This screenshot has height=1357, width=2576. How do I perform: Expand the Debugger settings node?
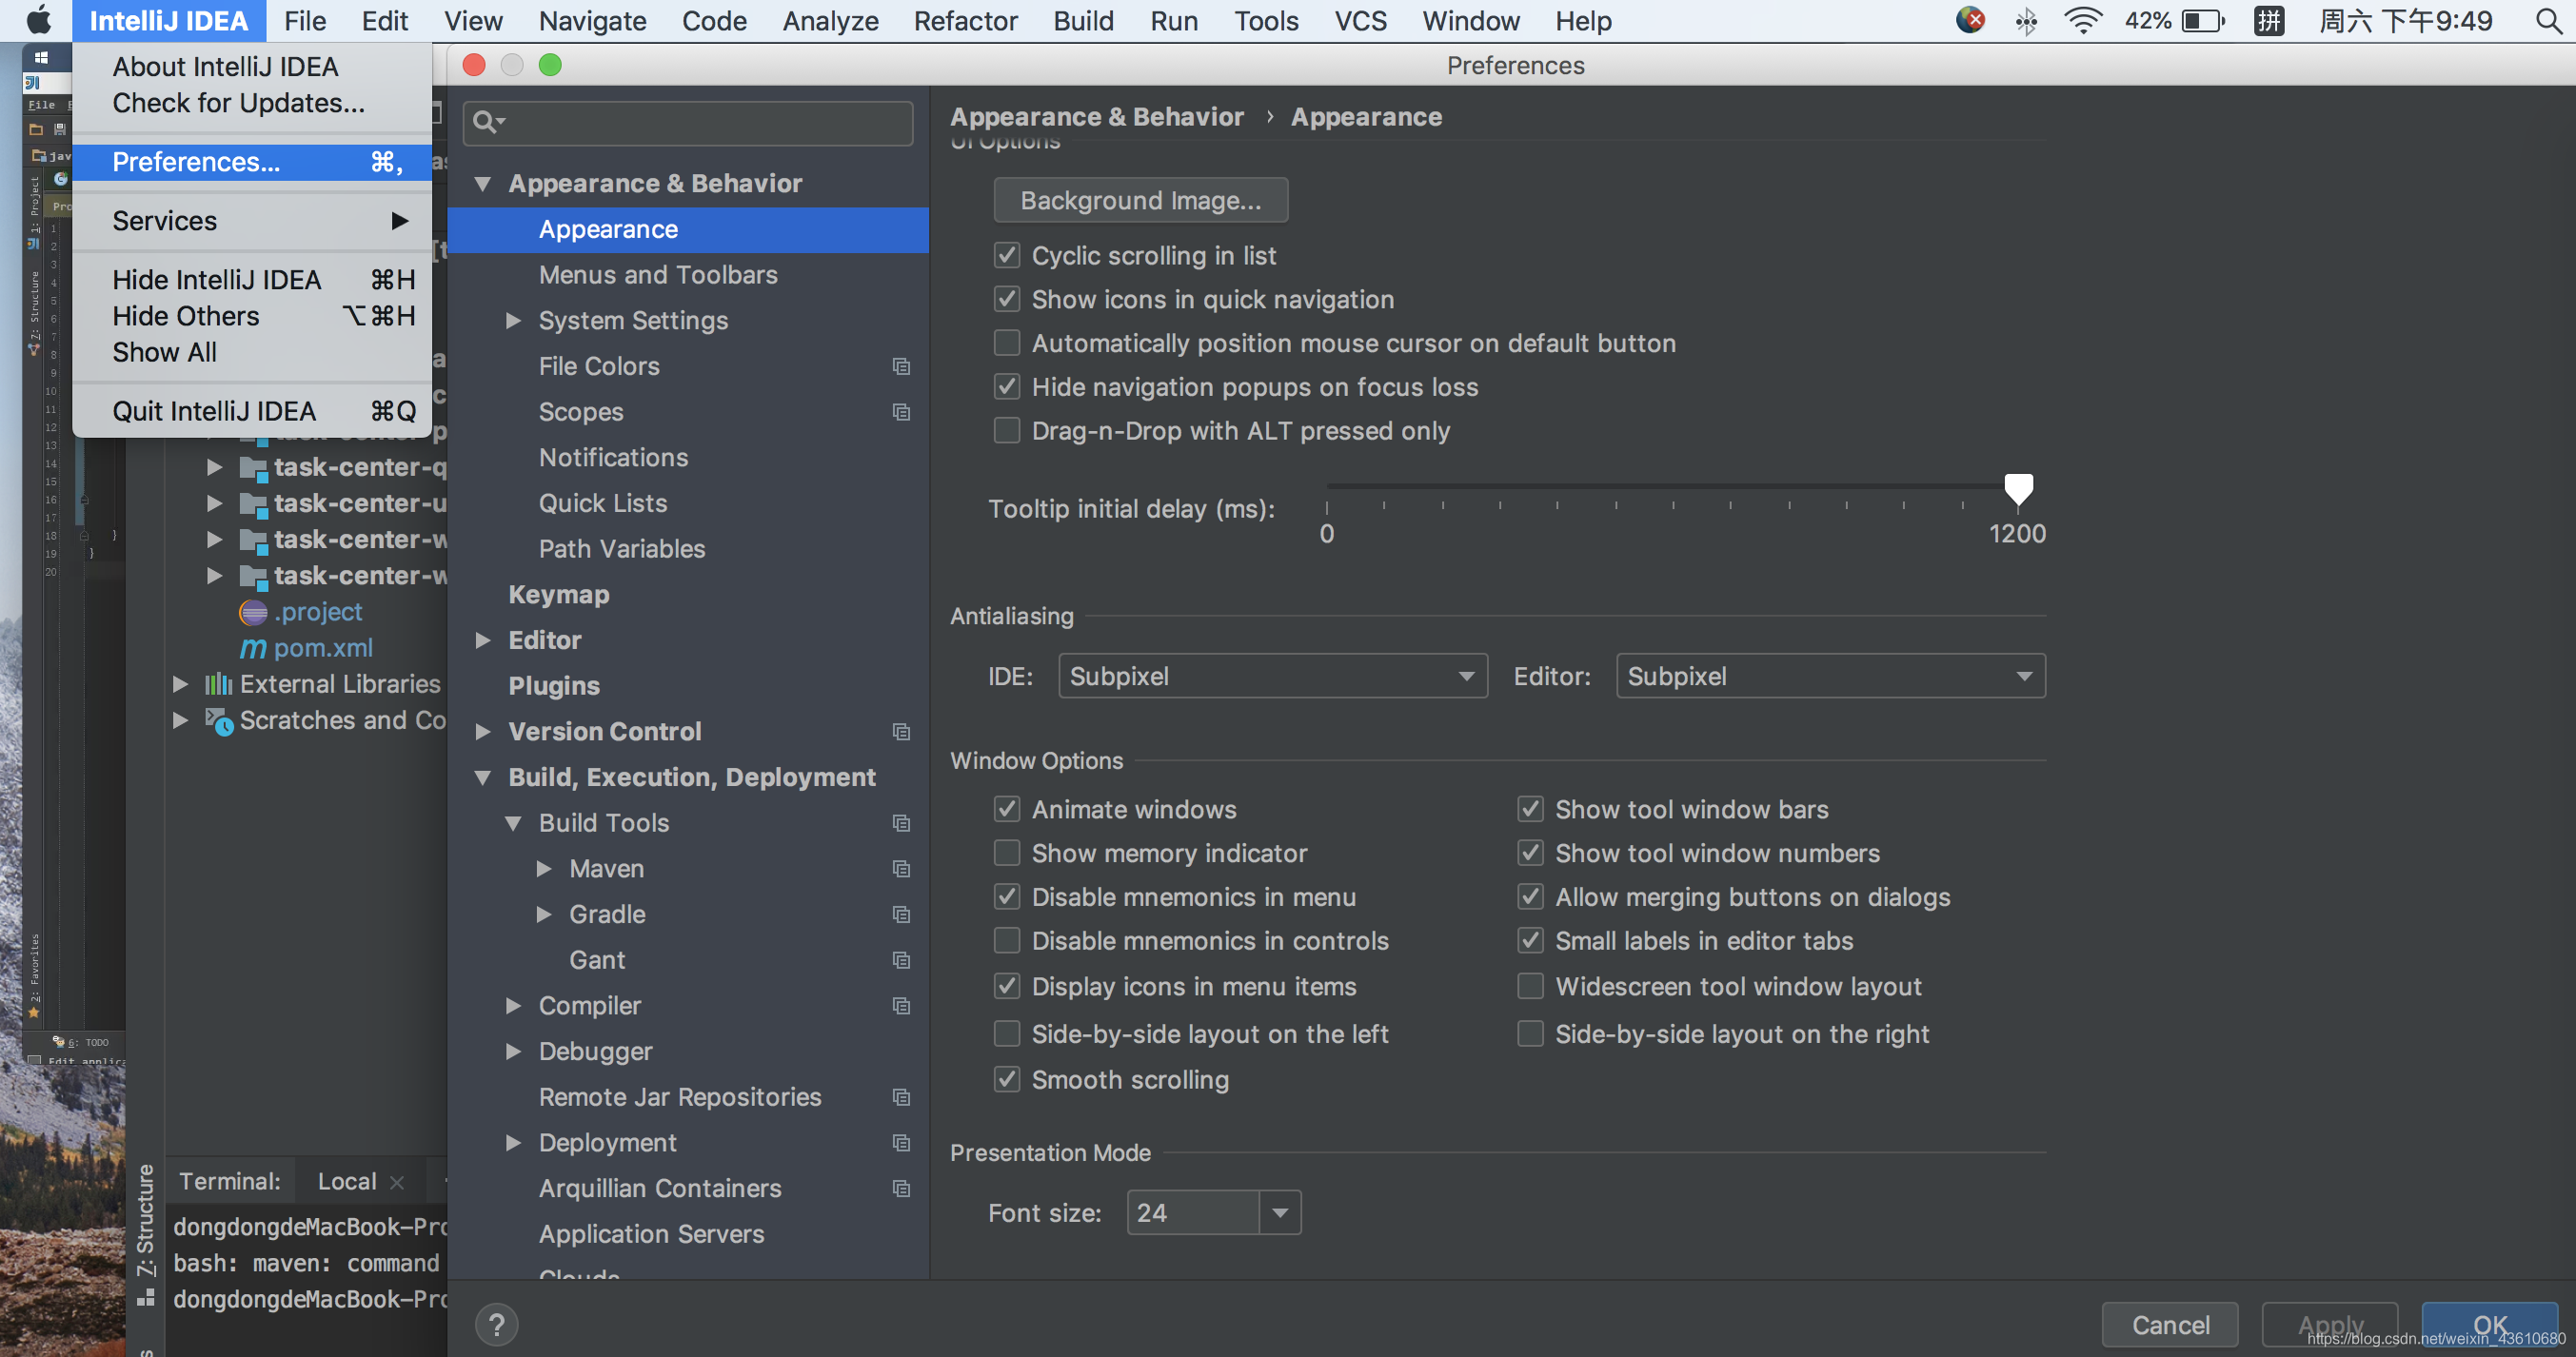[x=513, y=1051]
